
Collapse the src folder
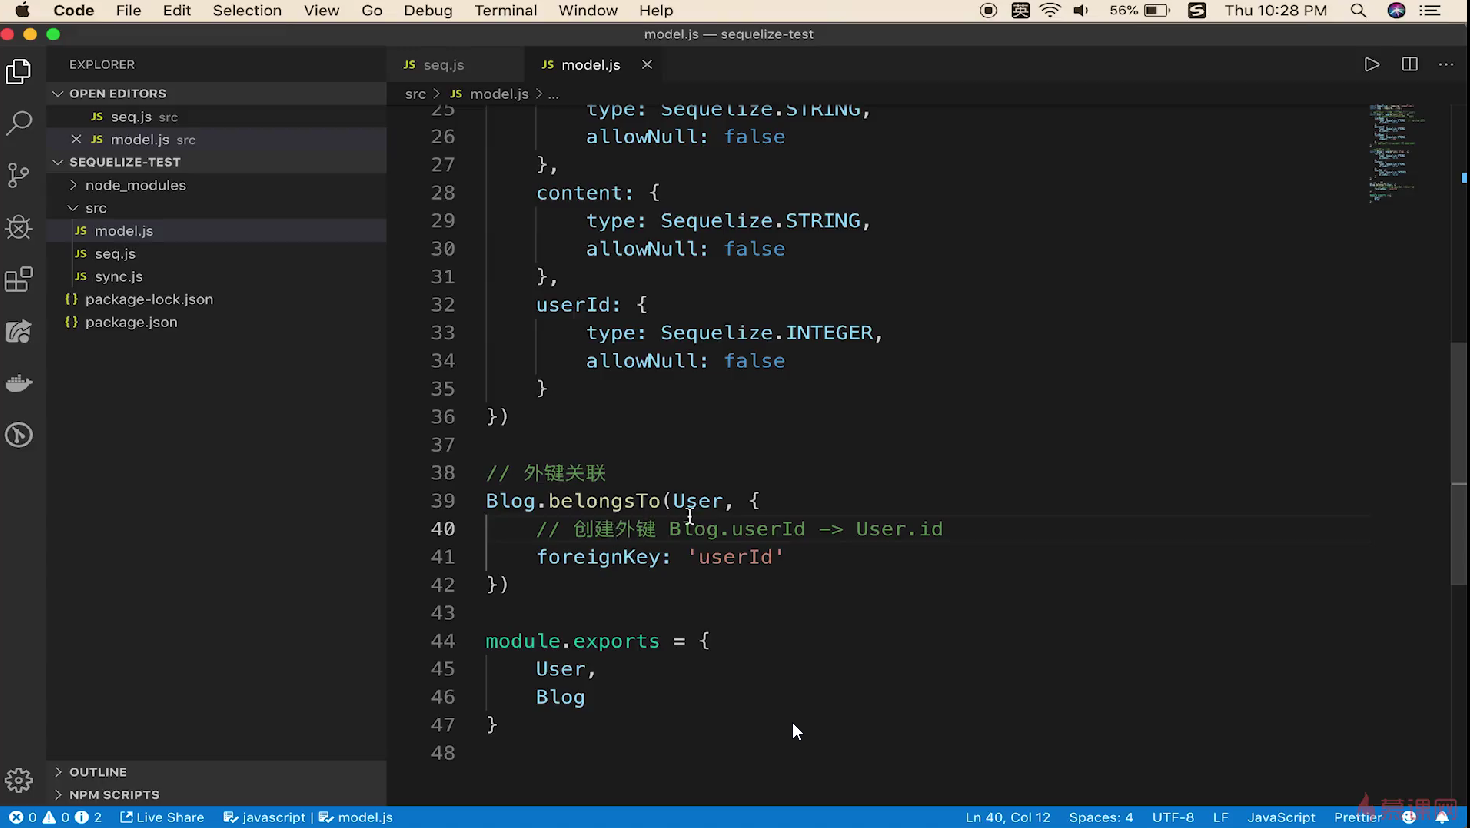pos(95,208)
